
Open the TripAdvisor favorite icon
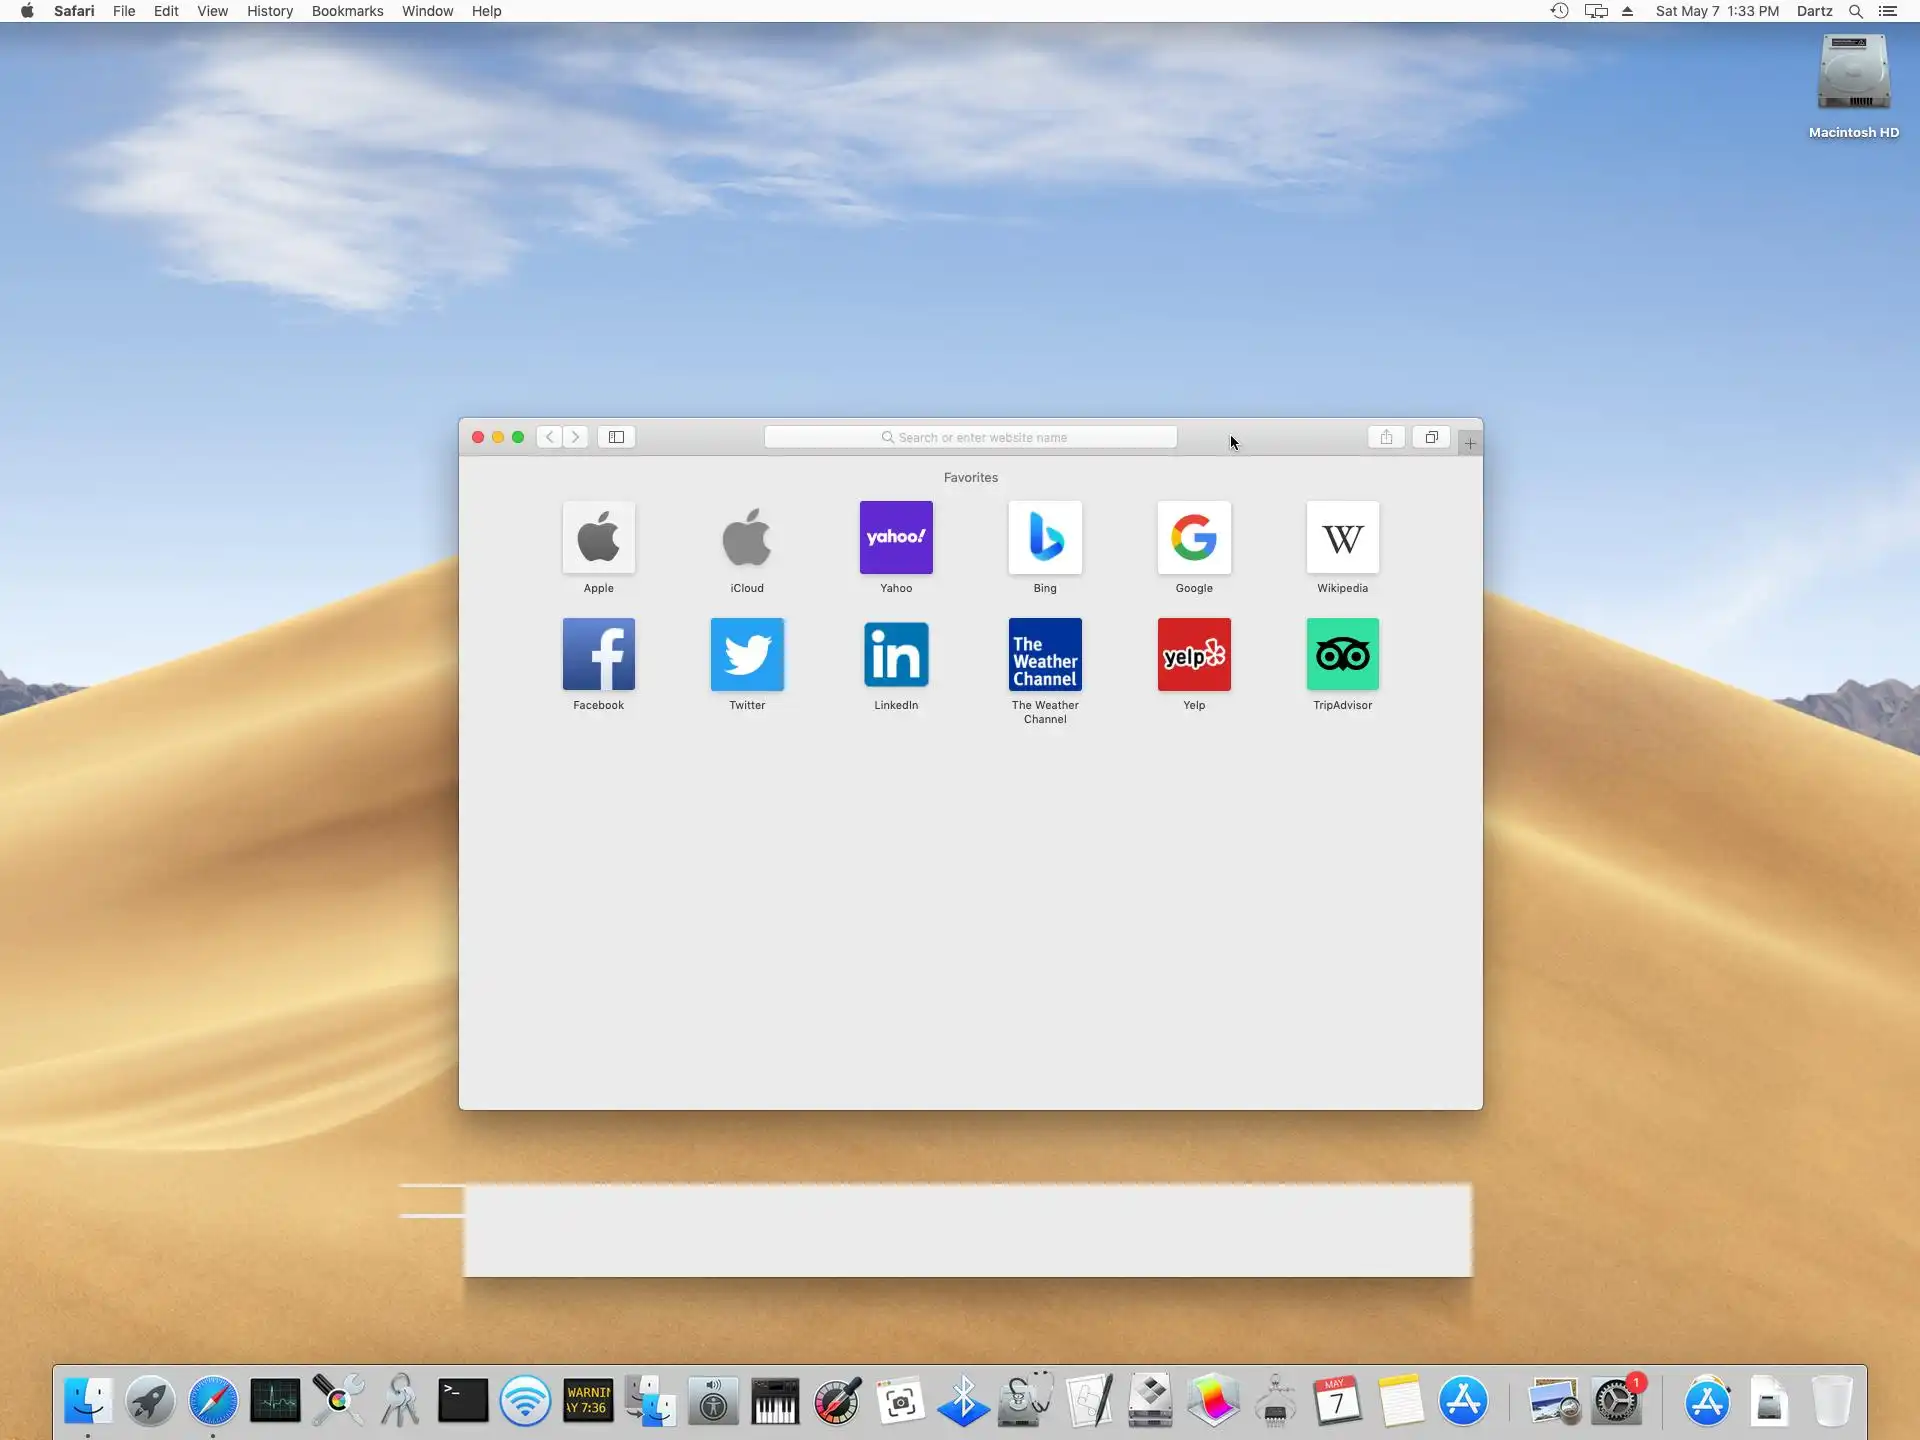[1342, 655]
